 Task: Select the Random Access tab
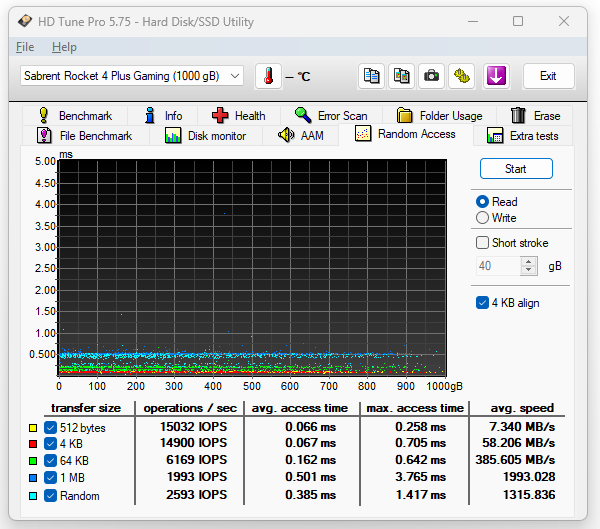[x=406, y=134]
